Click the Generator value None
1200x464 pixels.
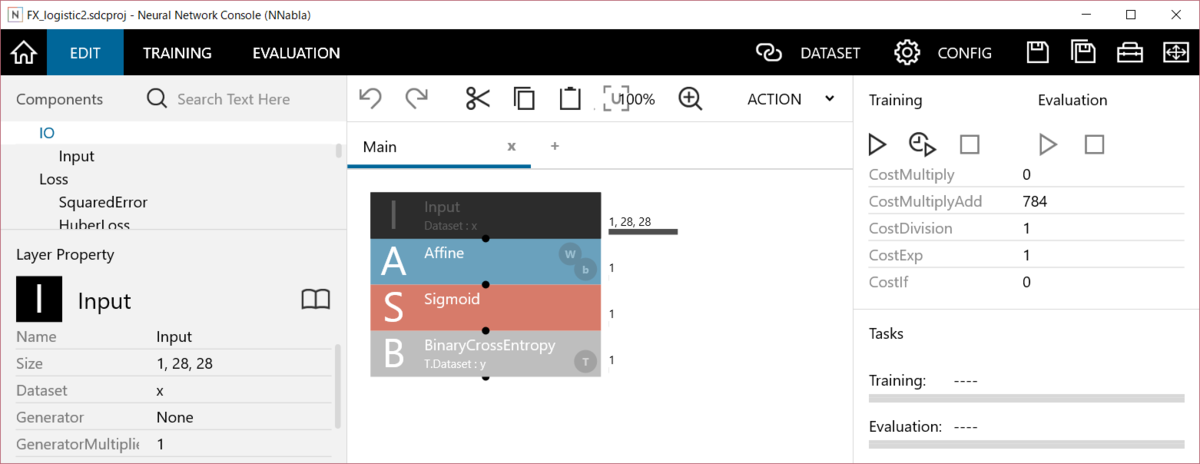(175, 417)
